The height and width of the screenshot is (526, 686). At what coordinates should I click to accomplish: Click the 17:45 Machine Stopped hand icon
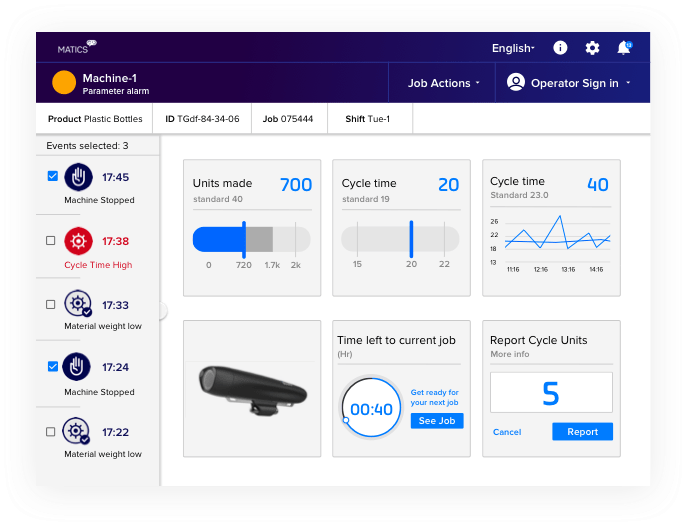click(x=78, y=177)
